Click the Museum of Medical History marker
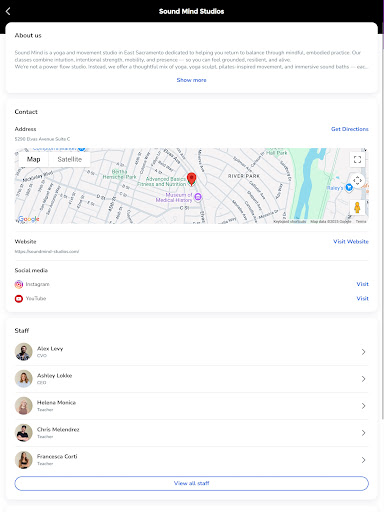The width and height of the screenshot is (384, 512). (198, 197)
